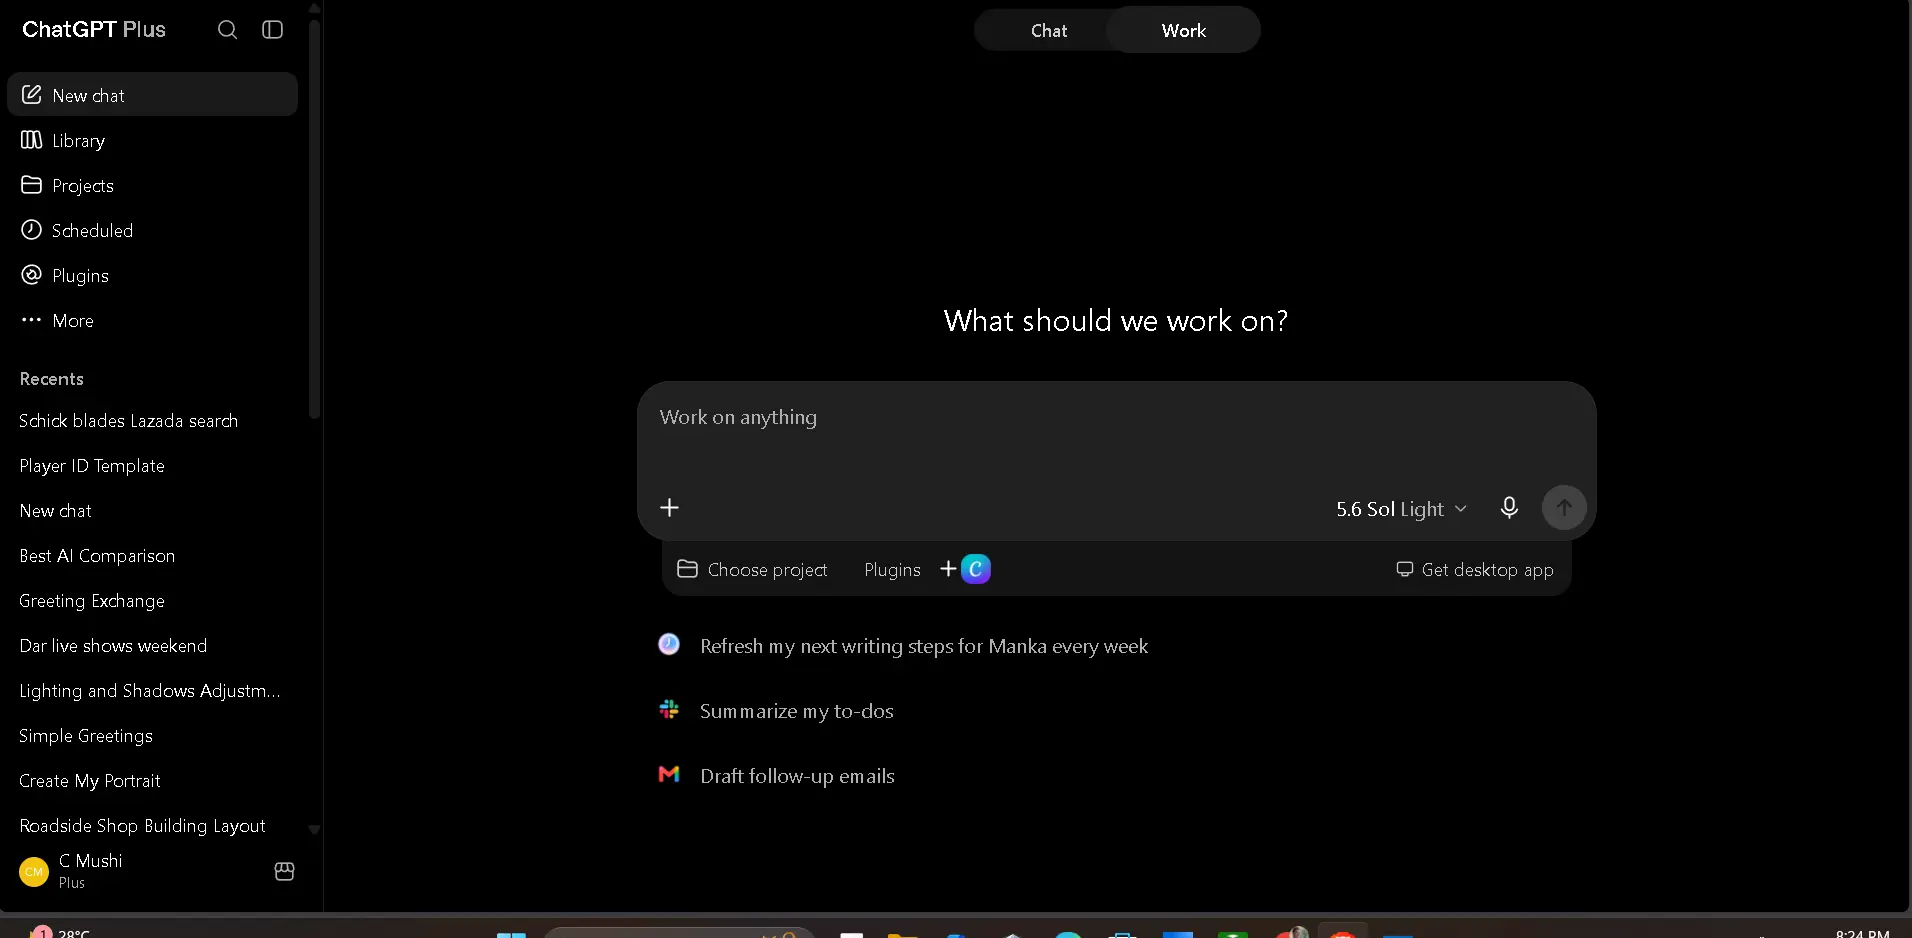Click the folder icon beside Choose project
The width and height of the screenshot is (1912, 938).
pyautogui.click(x=687, y=569)
